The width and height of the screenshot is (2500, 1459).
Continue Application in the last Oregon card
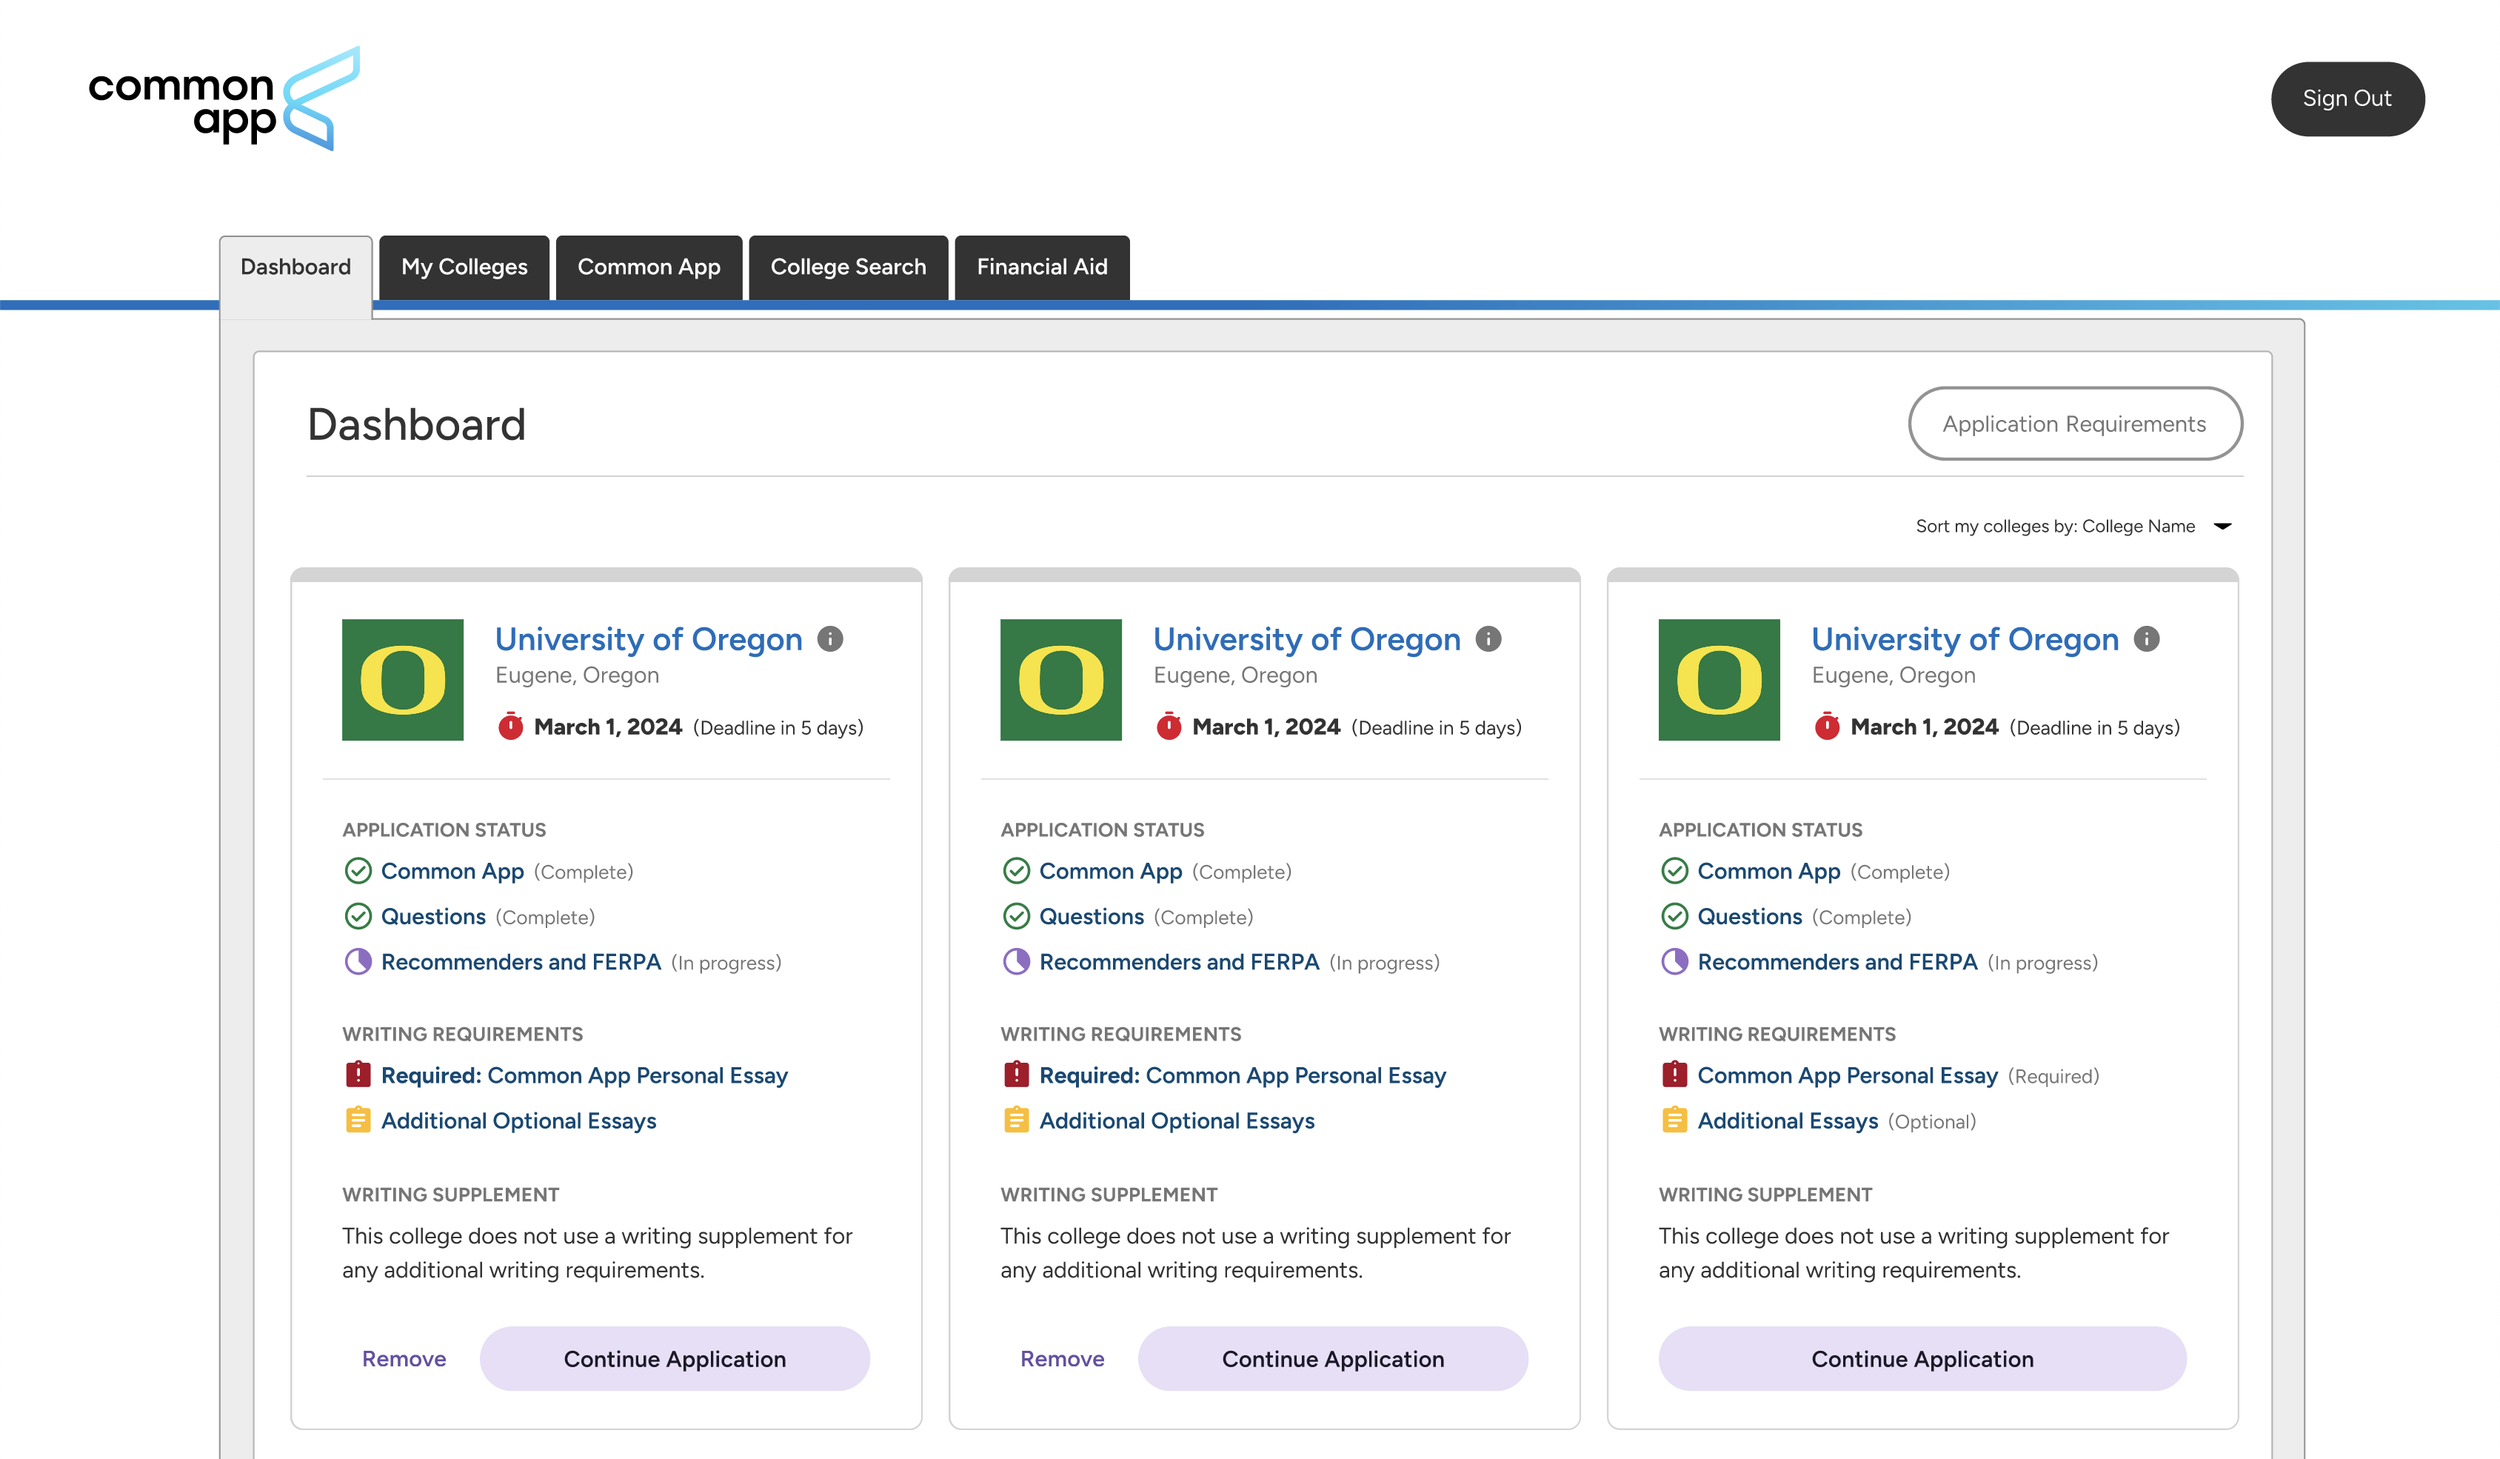tap(1922, 1358)
